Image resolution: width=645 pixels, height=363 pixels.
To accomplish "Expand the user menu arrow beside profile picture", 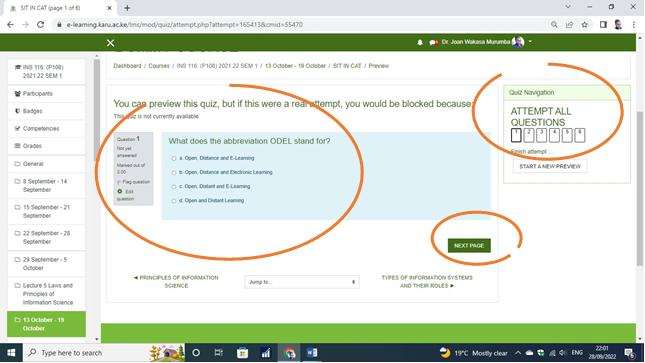I will 530,42.
